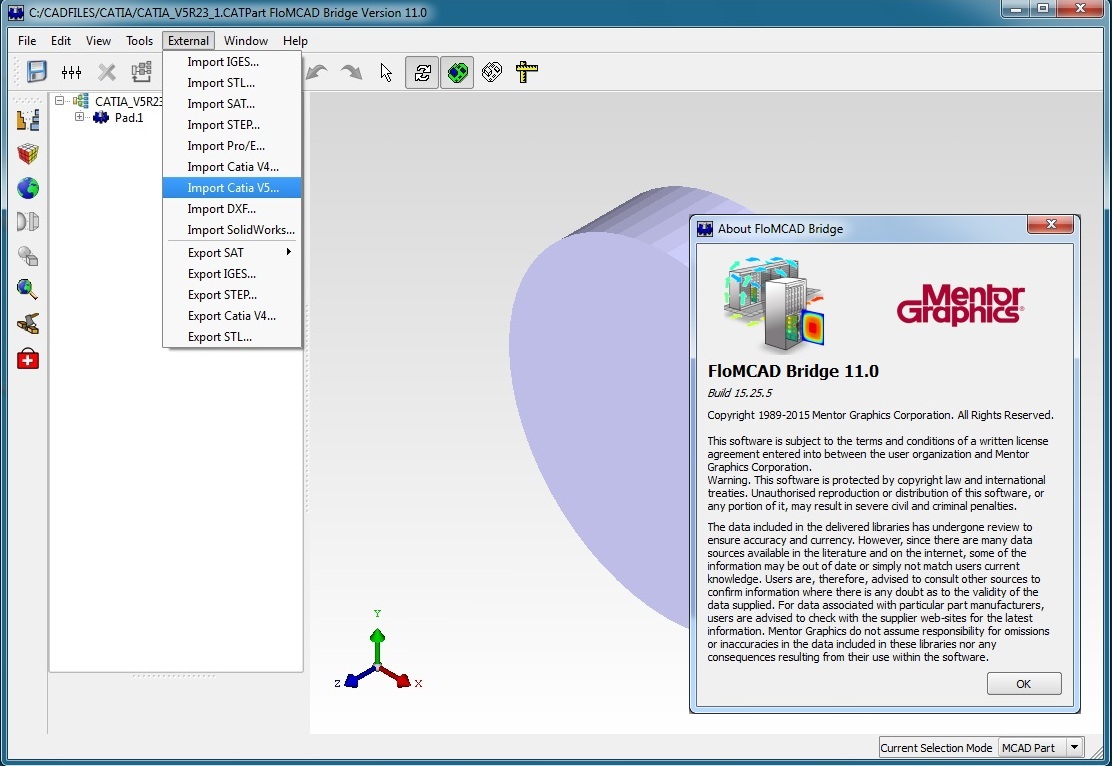
Task: Choose Export STL... menu entry
Action: point(232,336)
